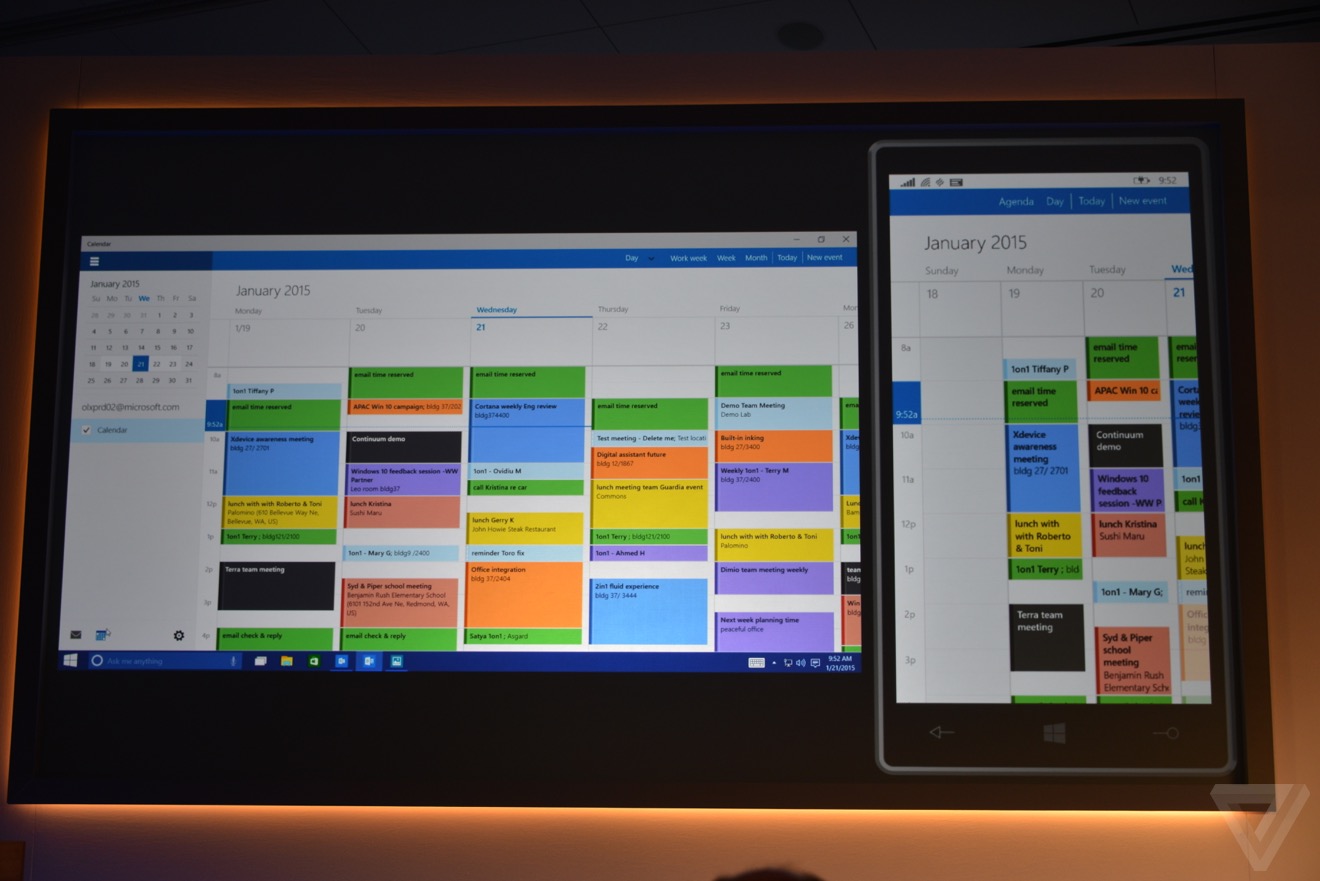Screen dimensions: 1320x881
Task: Open the touch keyboard from system tray
Action: coord(756,662)
